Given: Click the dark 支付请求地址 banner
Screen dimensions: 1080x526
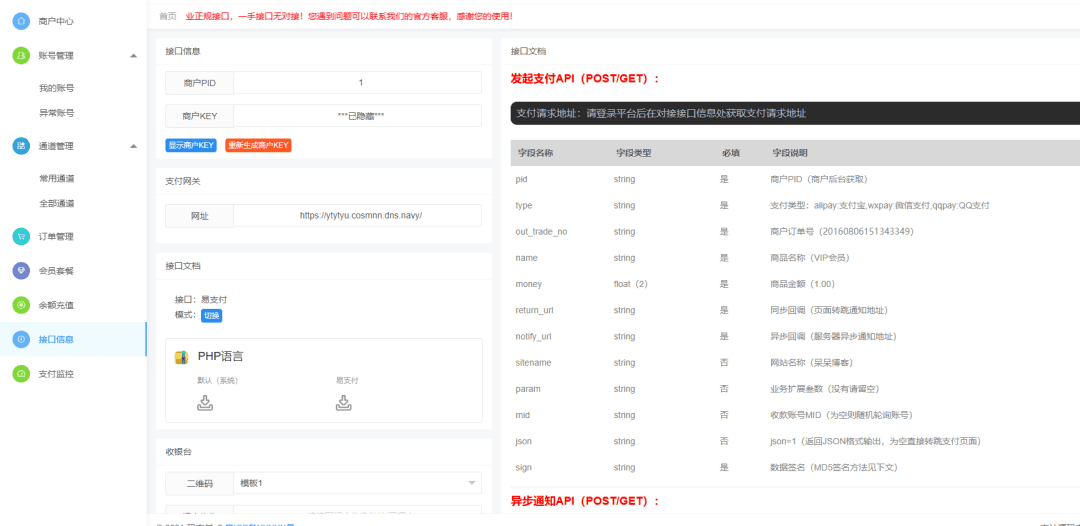Looking at the screenshot, I should coord(795,114).
